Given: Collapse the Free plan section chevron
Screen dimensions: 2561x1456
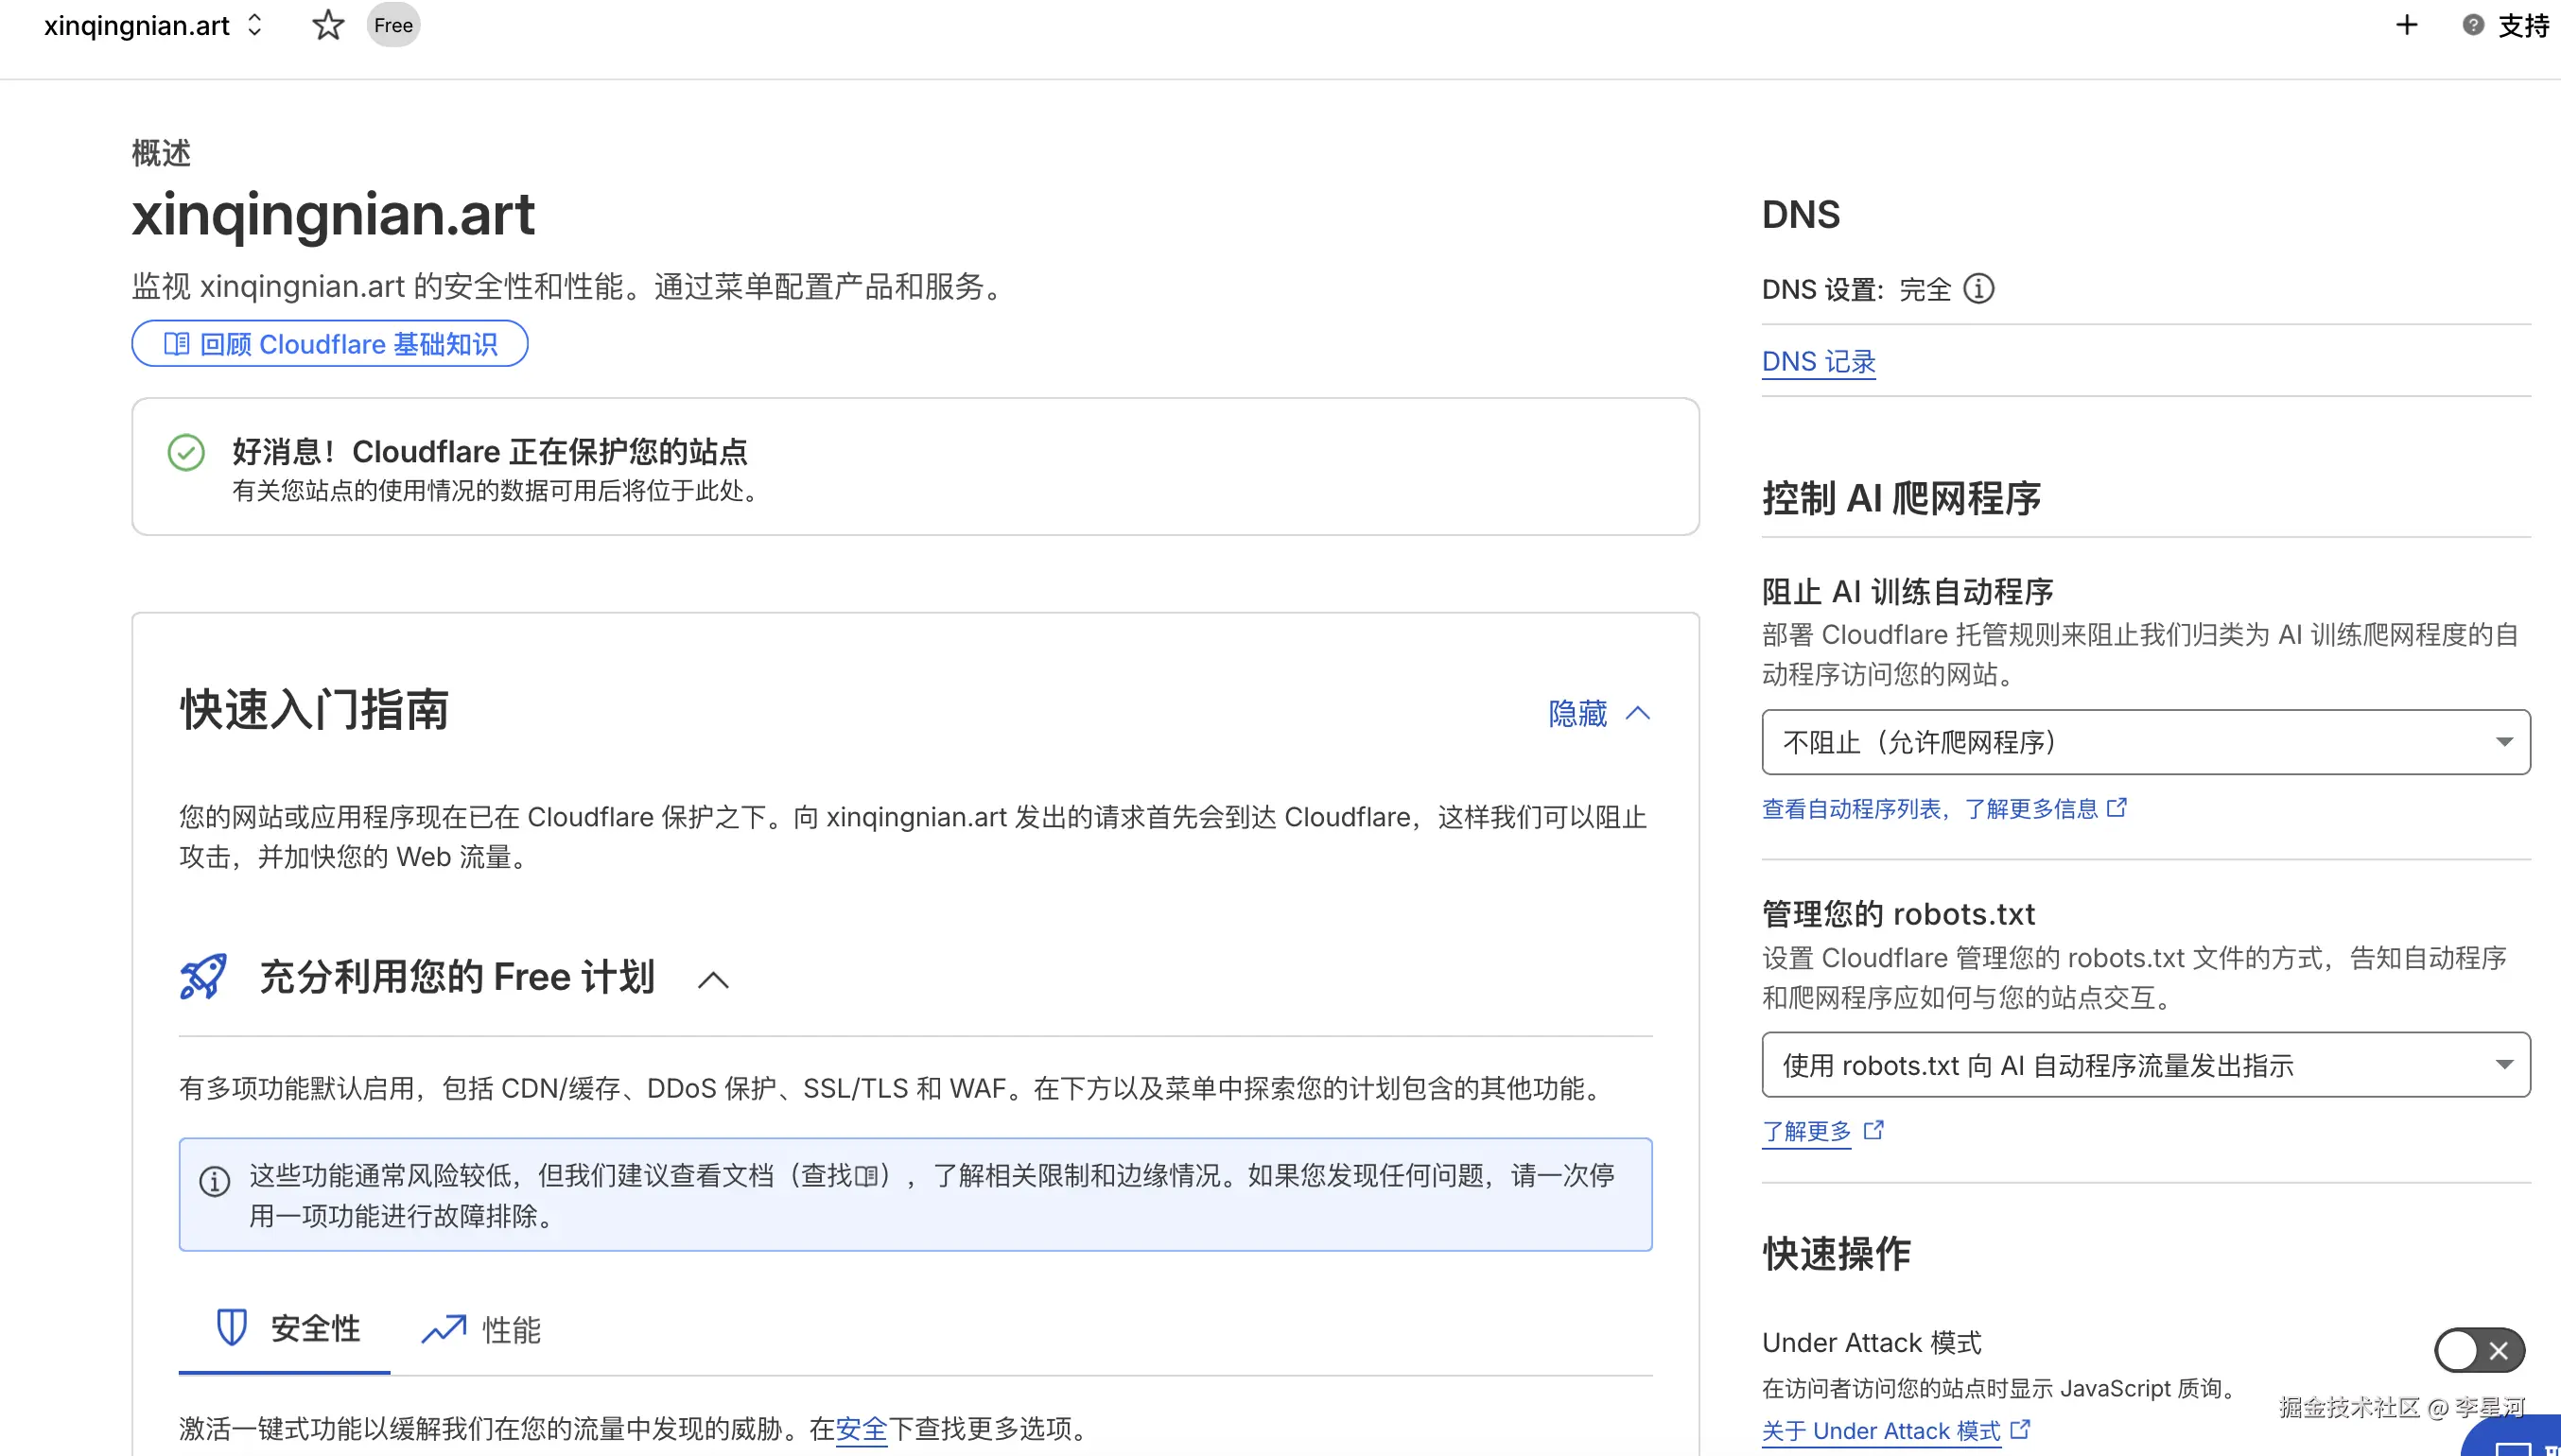Looking at the screenshot, I should click(712, 980).
